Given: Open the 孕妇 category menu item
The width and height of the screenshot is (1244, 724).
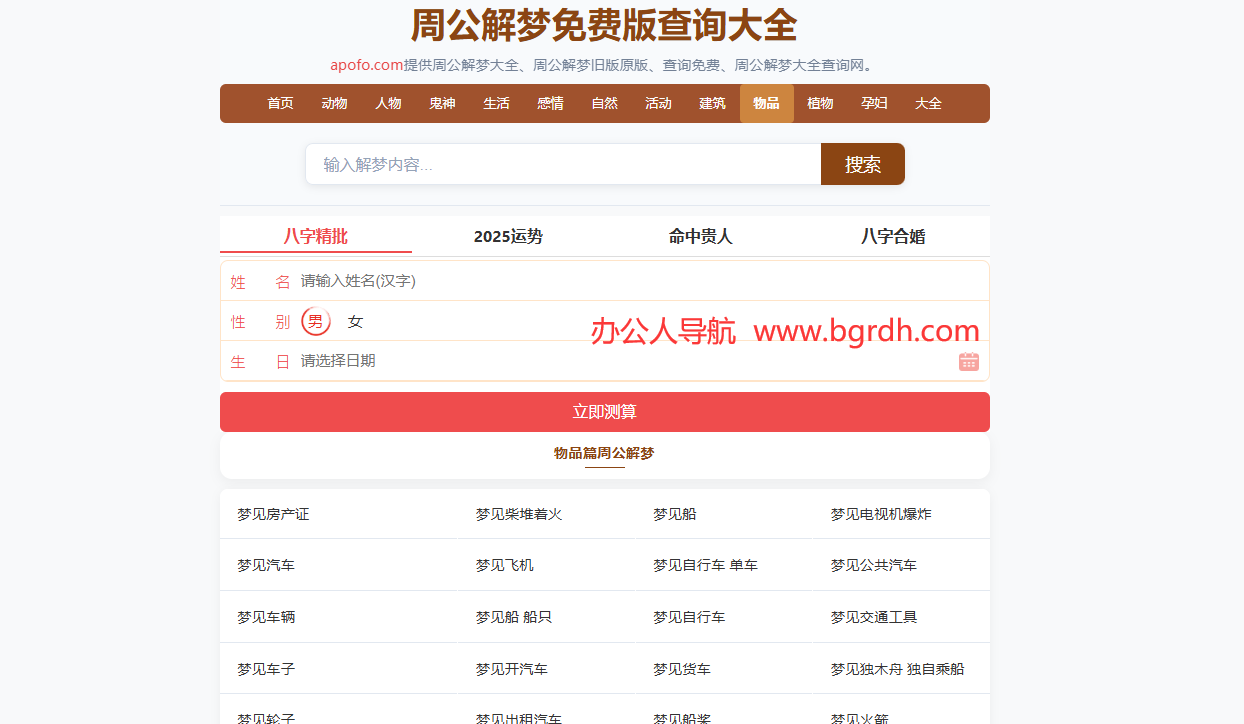Looking at the screenshot, I should (x=874, y=103).
